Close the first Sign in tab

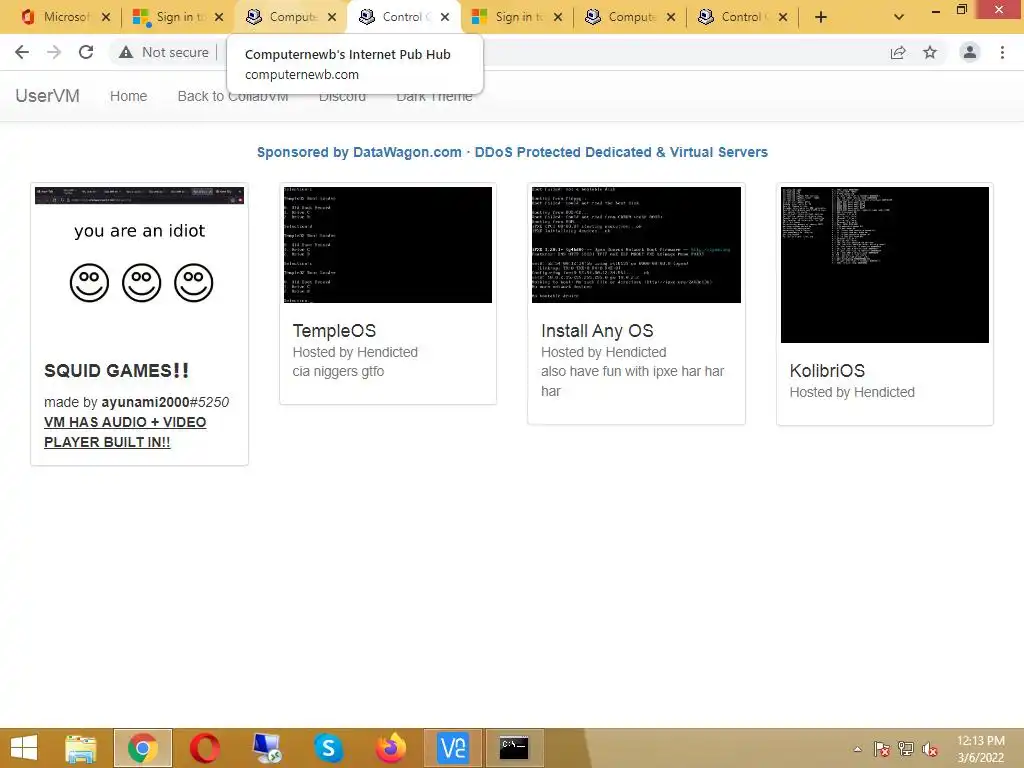click(x=219, y=17)
